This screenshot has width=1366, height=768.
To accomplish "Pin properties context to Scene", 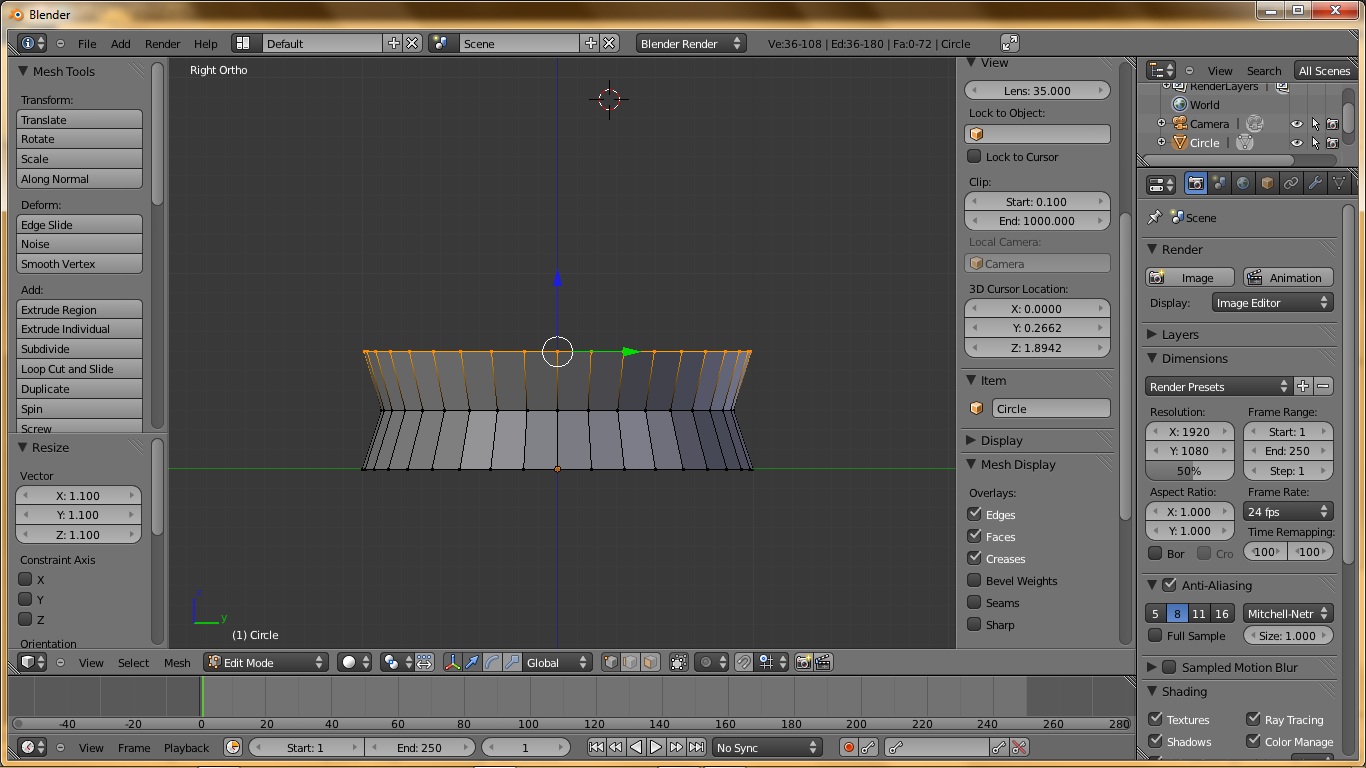I will (1155, 217).
